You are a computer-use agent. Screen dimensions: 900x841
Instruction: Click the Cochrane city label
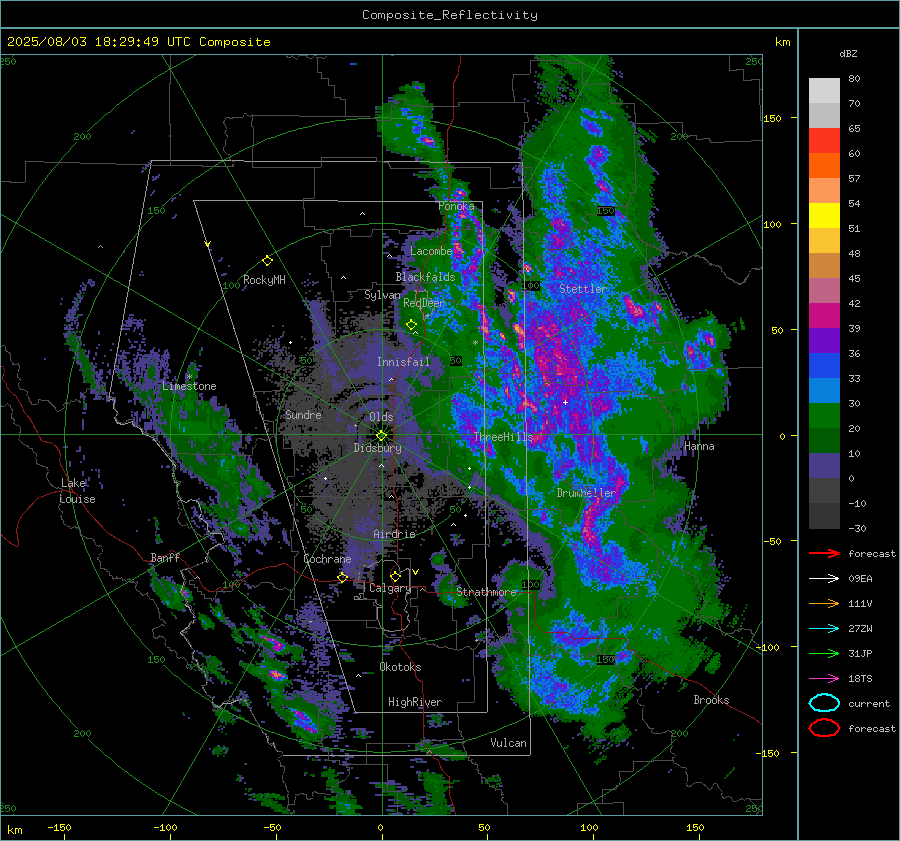tap(327, 559)
